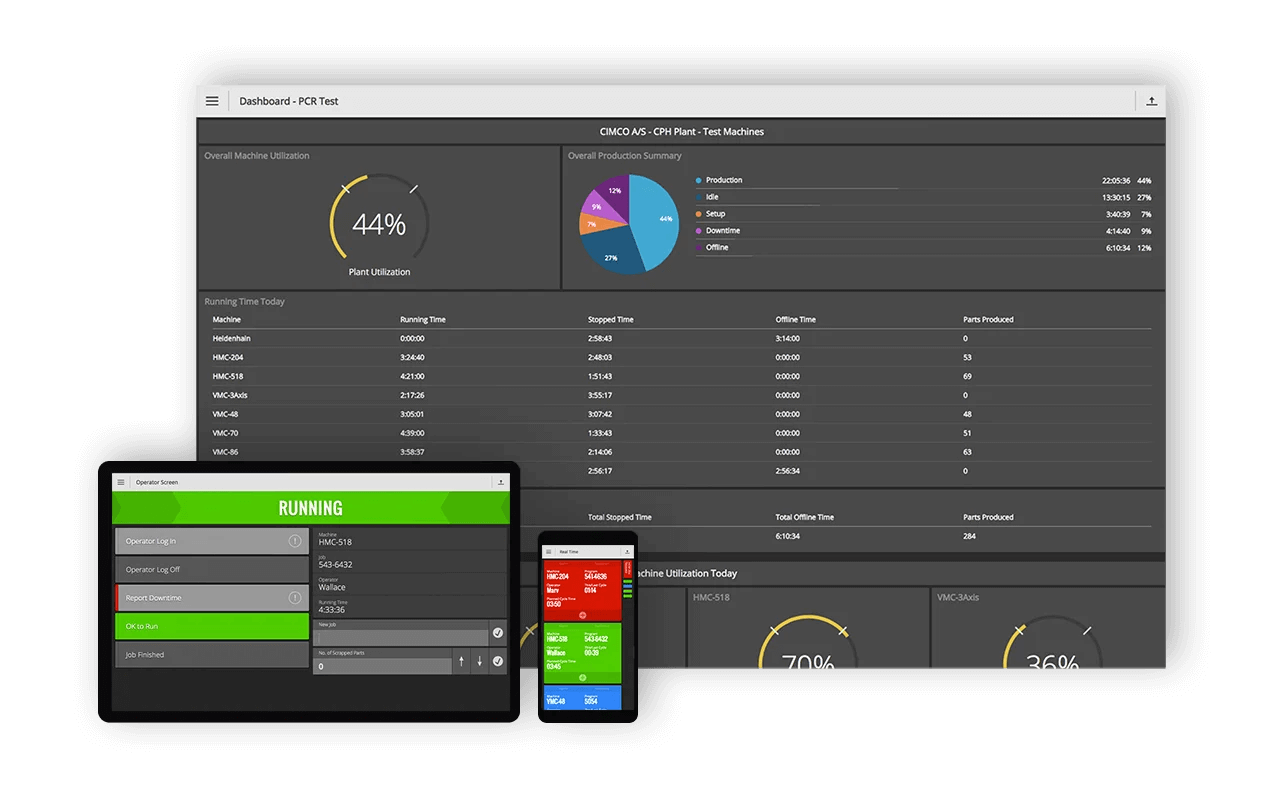Open the Operator Screen hamburger menu

pyautogui.click(x=121, y=482)
